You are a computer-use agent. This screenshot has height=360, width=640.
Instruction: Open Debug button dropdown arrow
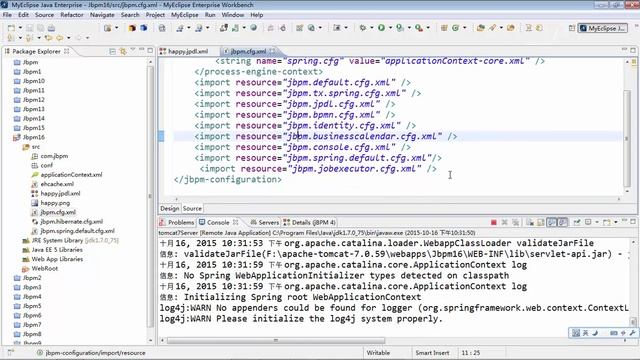371,28
